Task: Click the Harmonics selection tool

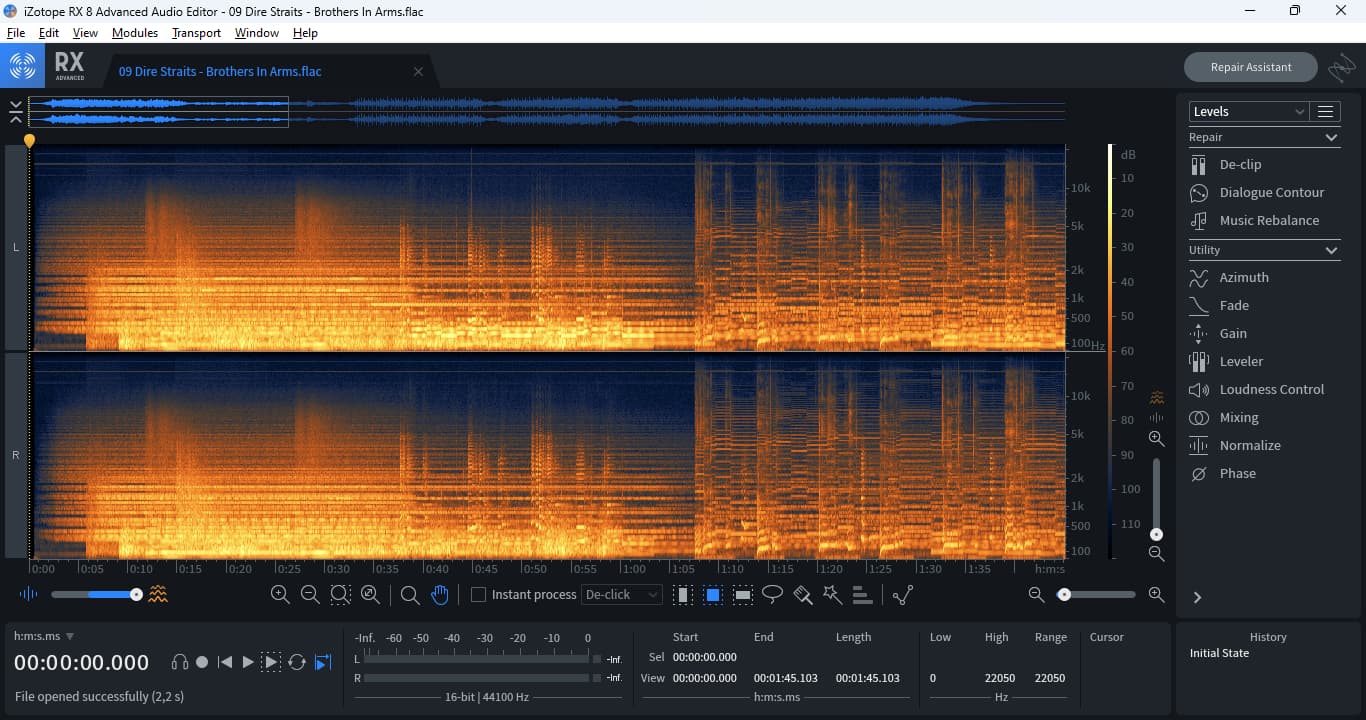Action: [x=862, y=594]
